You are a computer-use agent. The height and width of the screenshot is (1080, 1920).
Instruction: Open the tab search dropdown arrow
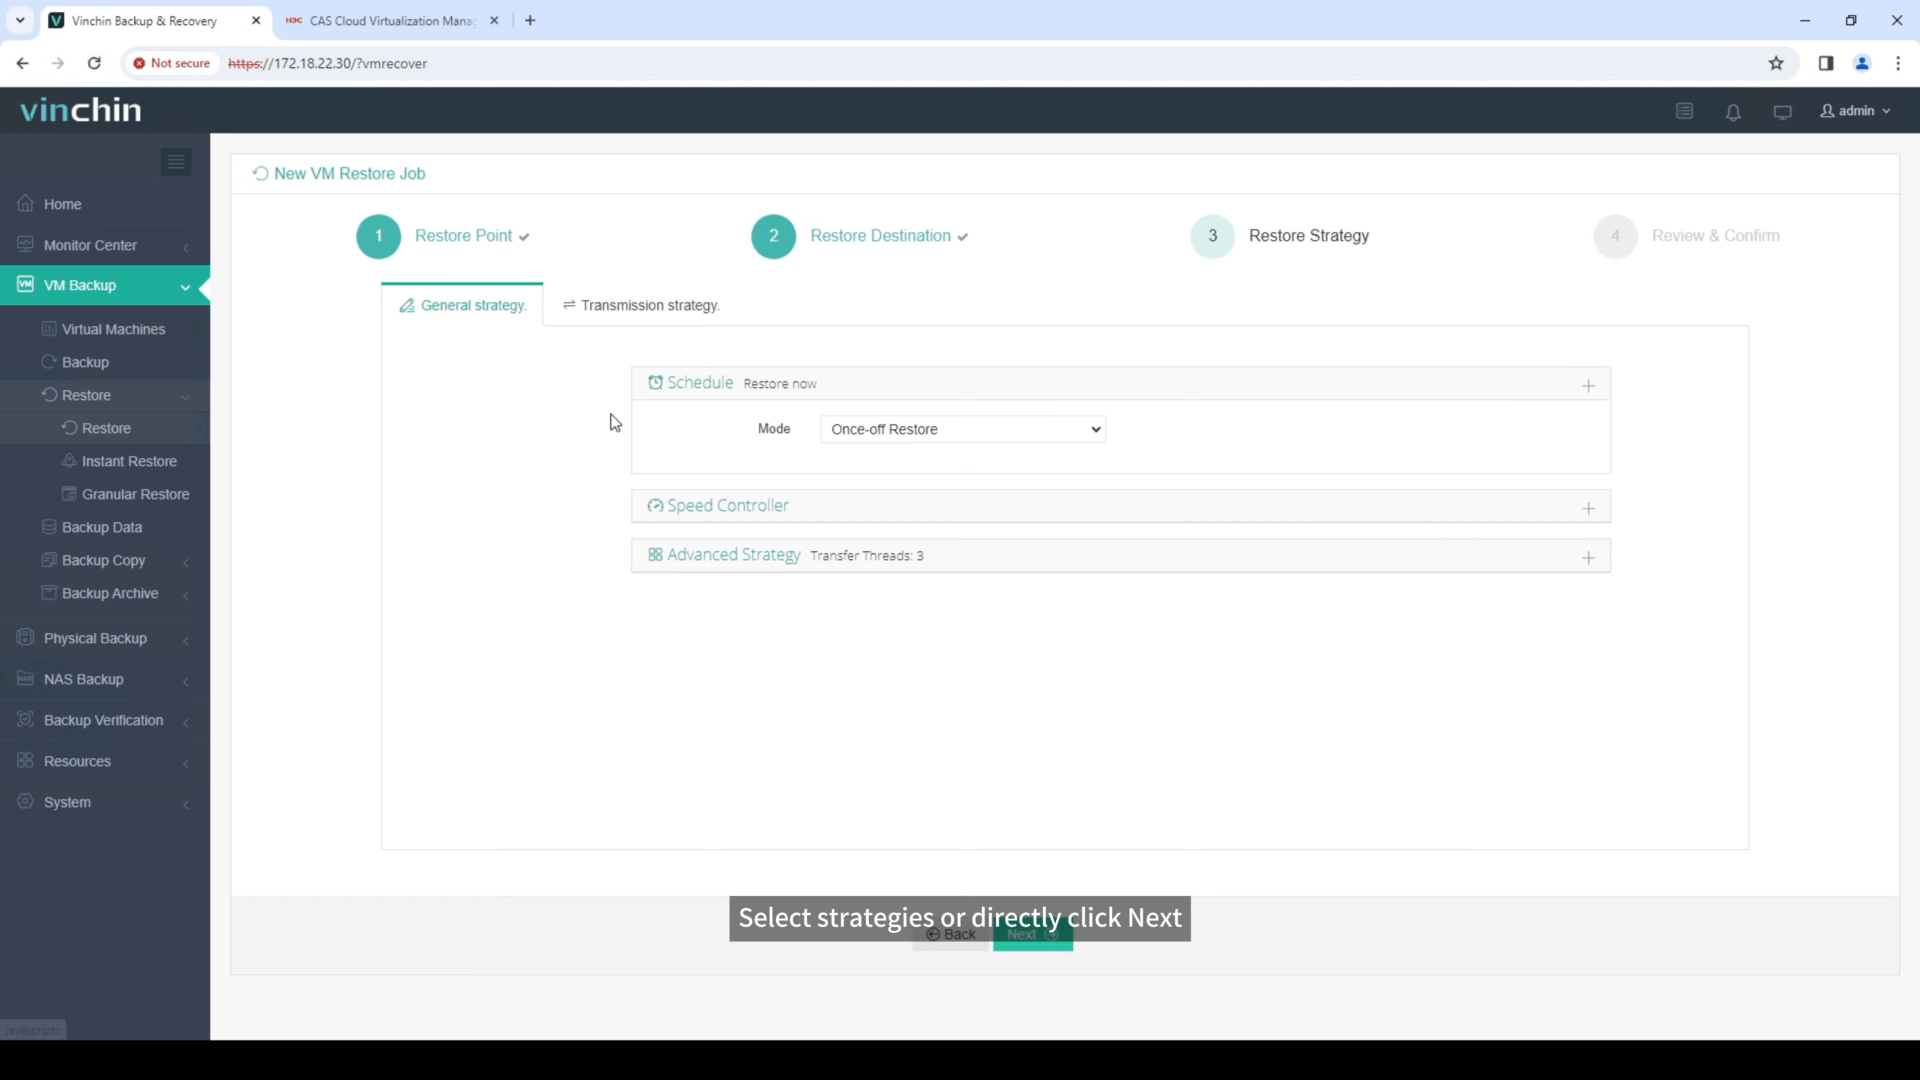click(x=19, y=20)
